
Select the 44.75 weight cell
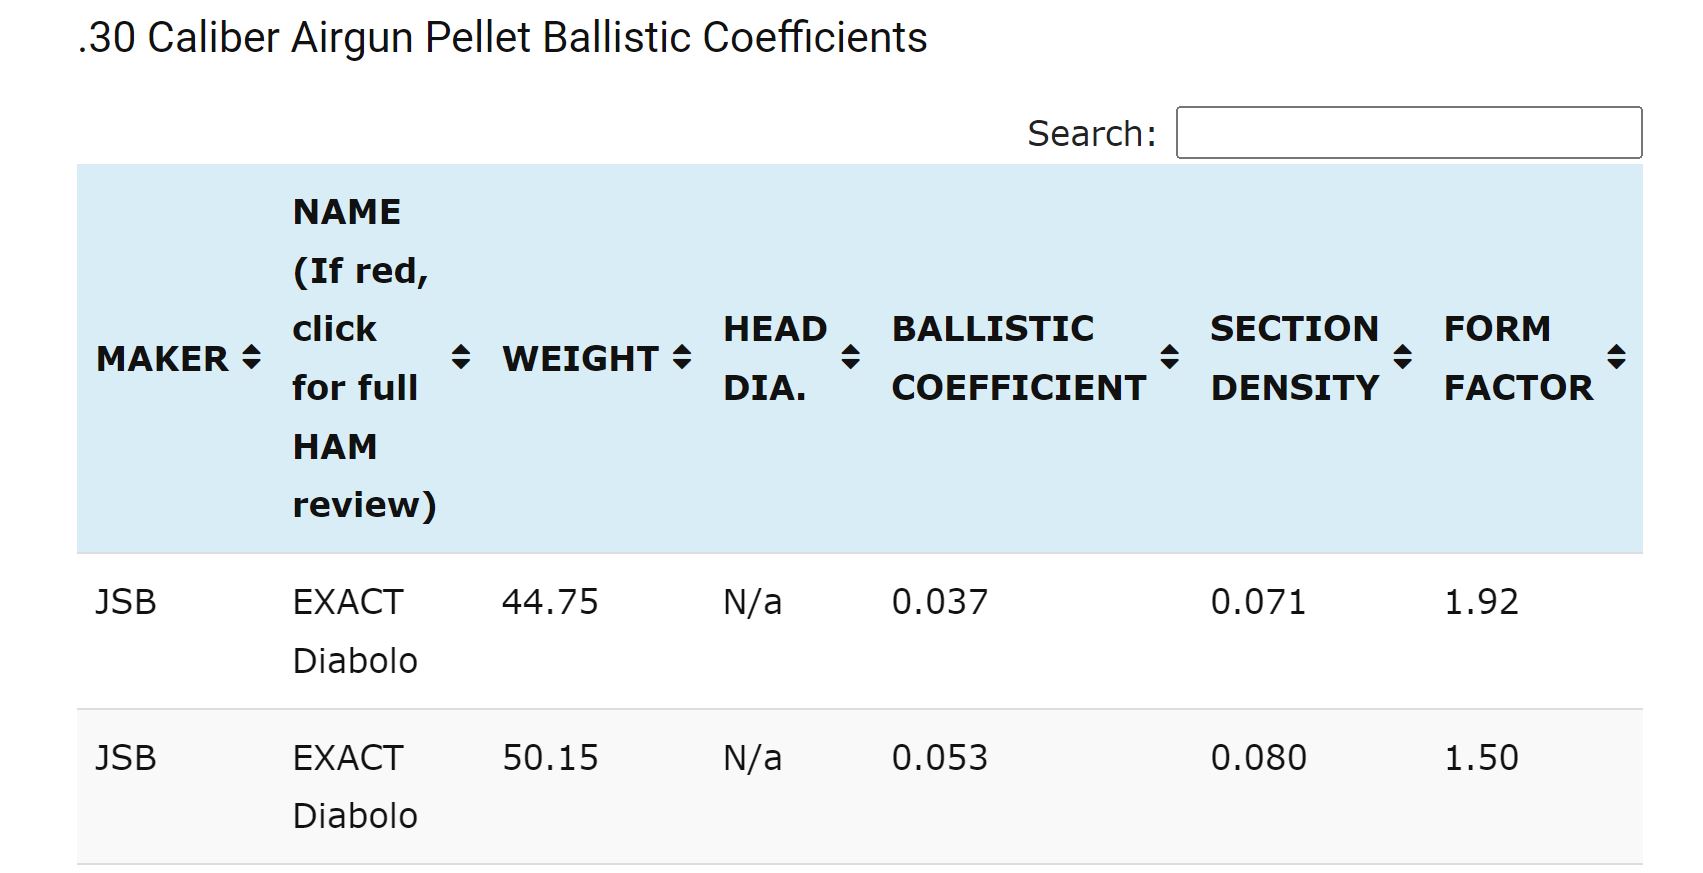[550, 602]
